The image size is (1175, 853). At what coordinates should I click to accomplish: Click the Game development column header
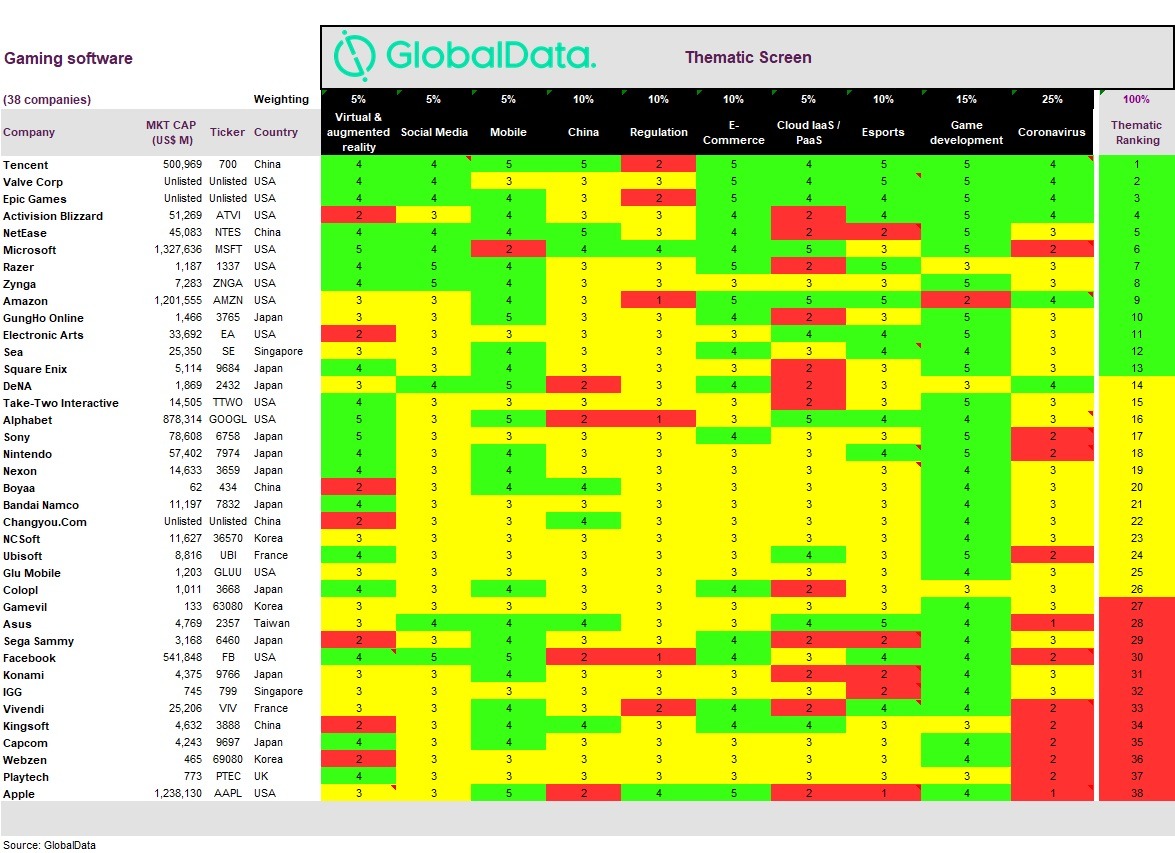click(x=966, y=132)
